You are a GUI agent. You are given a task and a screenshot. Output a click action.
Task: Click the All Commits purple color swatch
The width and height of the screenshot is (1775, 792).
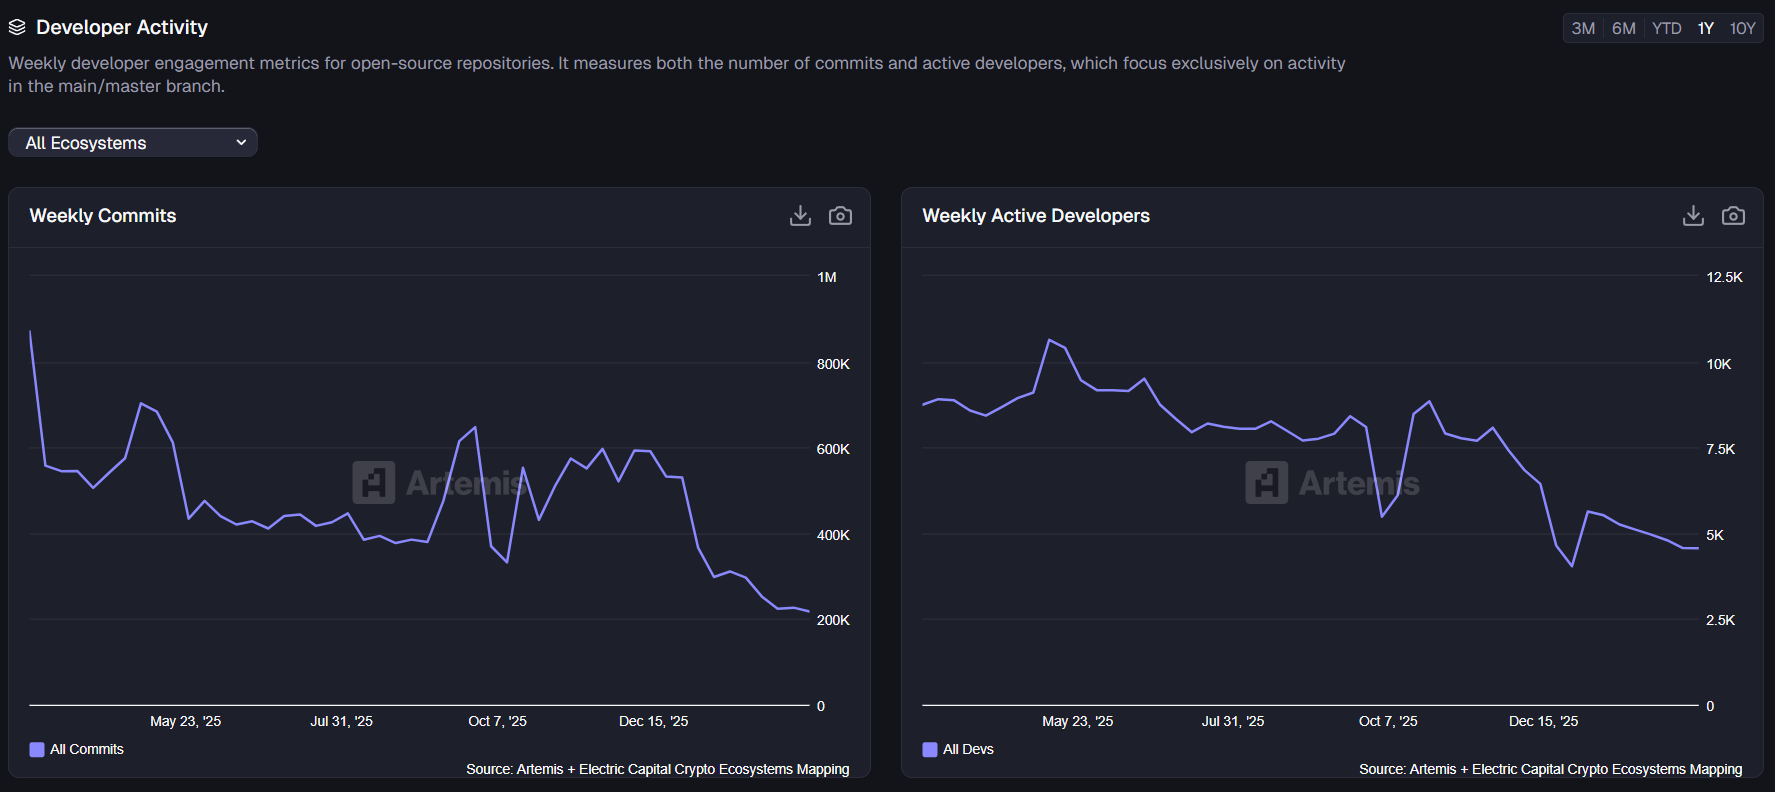[37, 749]
